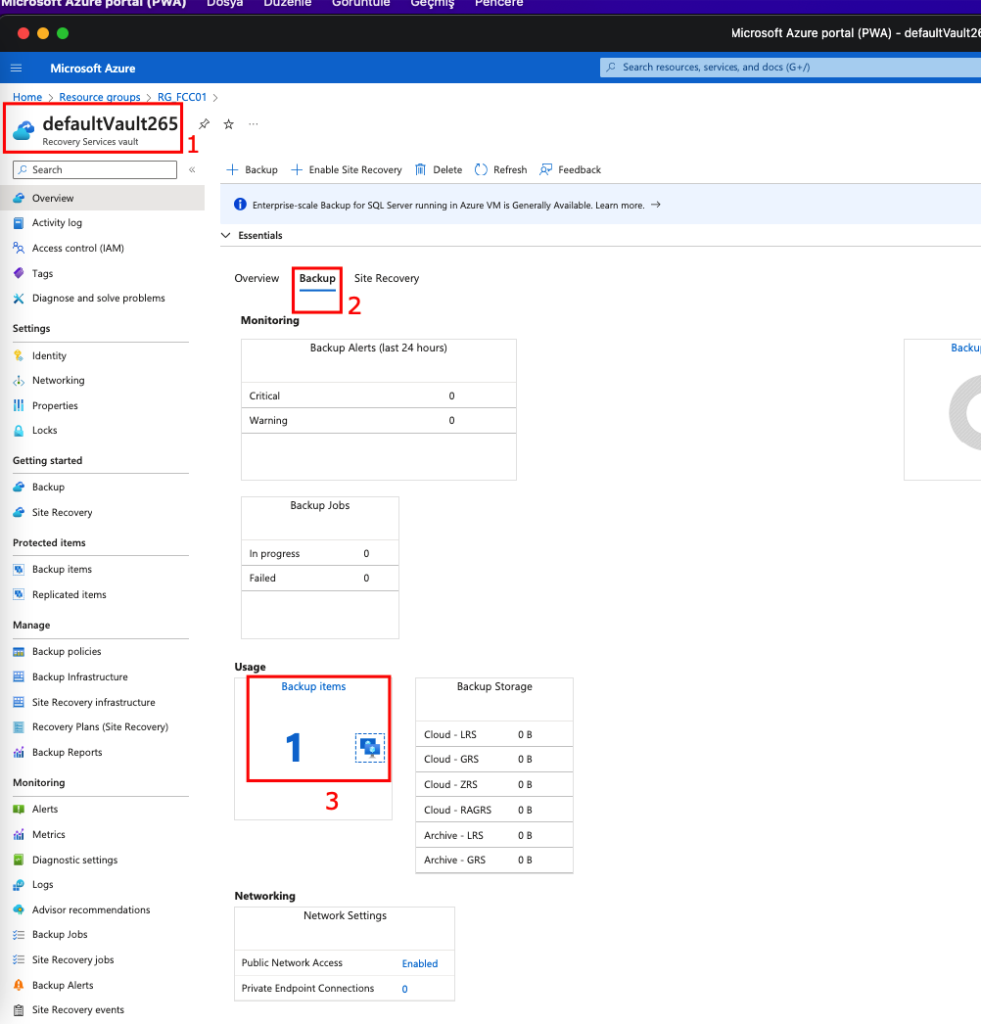Mark the vault as favorite with star
The height and width of the screenshot is (1024, 981).
(x=228, y=124)
